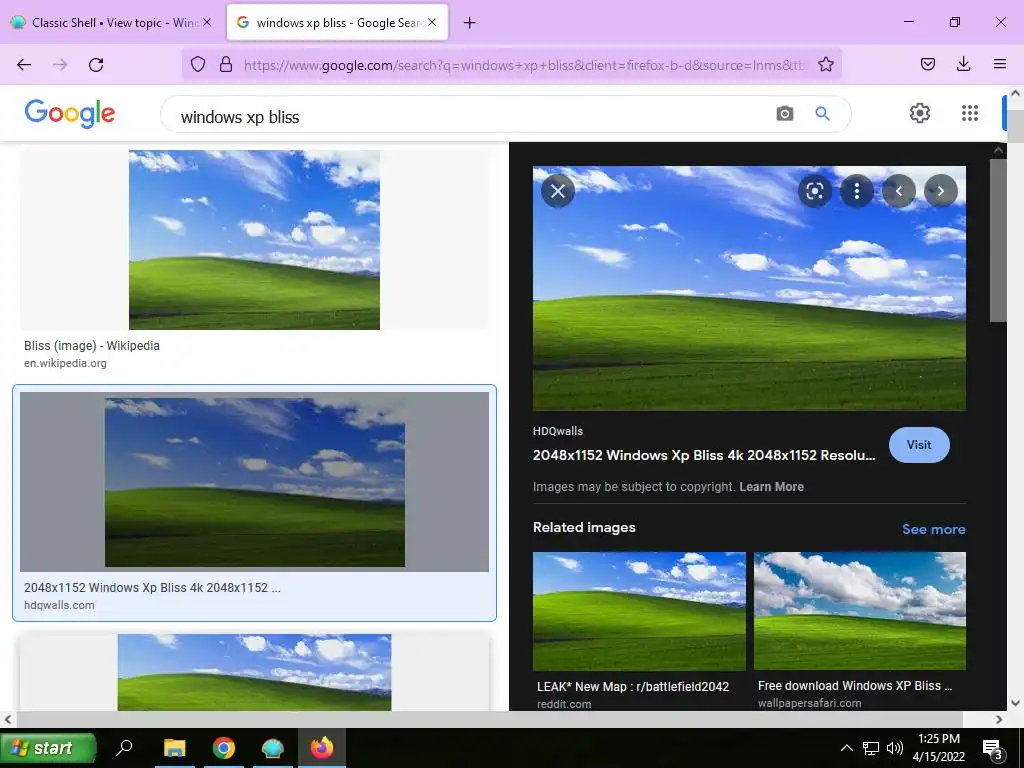
Task: Go to previous image in preview
Action: (x=899, y=191)
